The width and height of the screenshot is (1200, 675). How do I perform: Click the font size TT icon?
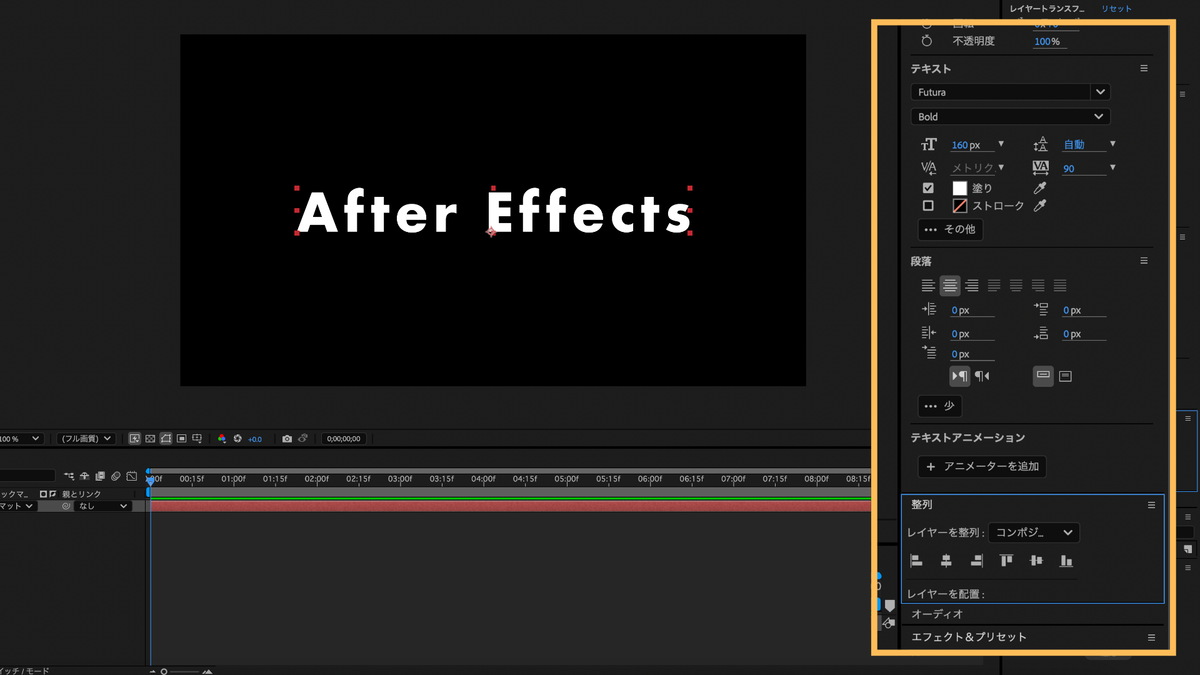(929, 145)
